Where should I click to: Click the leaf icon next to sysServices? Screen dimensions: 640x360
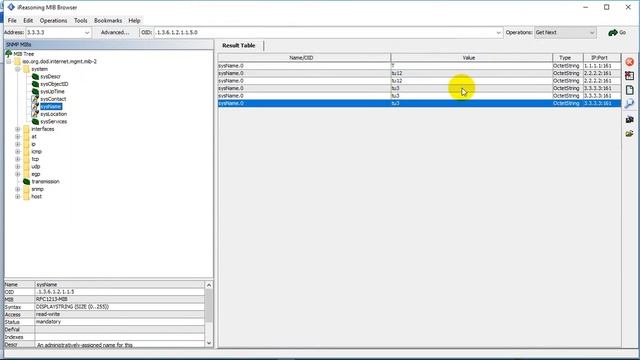(36, 121)
